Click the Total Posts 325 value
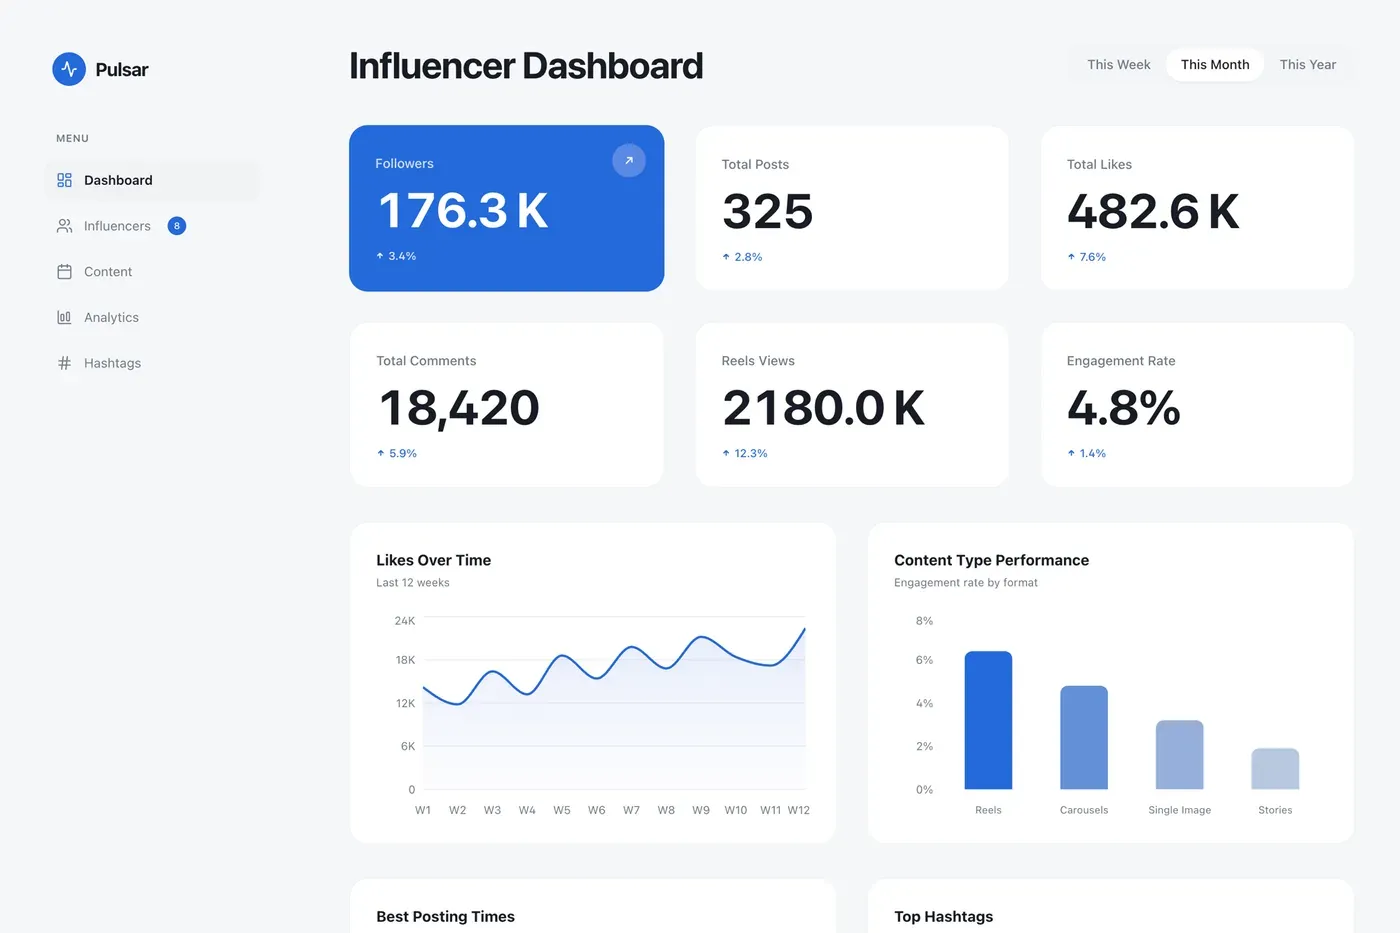Screen dimensions: 1400x933 click(768, 211)
